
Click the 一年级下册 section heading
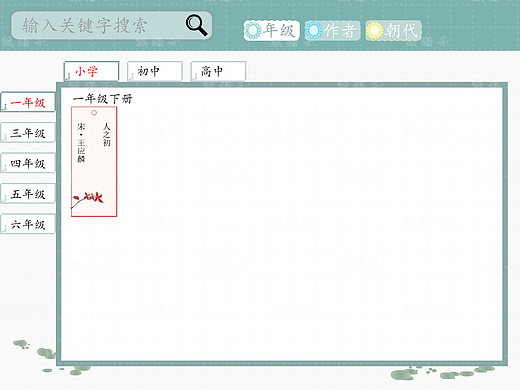click(x=103, y=99)
